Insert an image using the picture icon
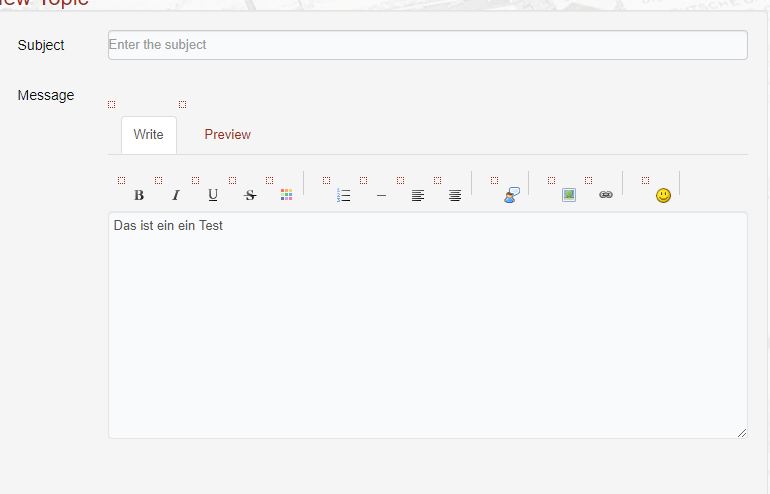This screenshot has width=770, height=494. [568, 196]
